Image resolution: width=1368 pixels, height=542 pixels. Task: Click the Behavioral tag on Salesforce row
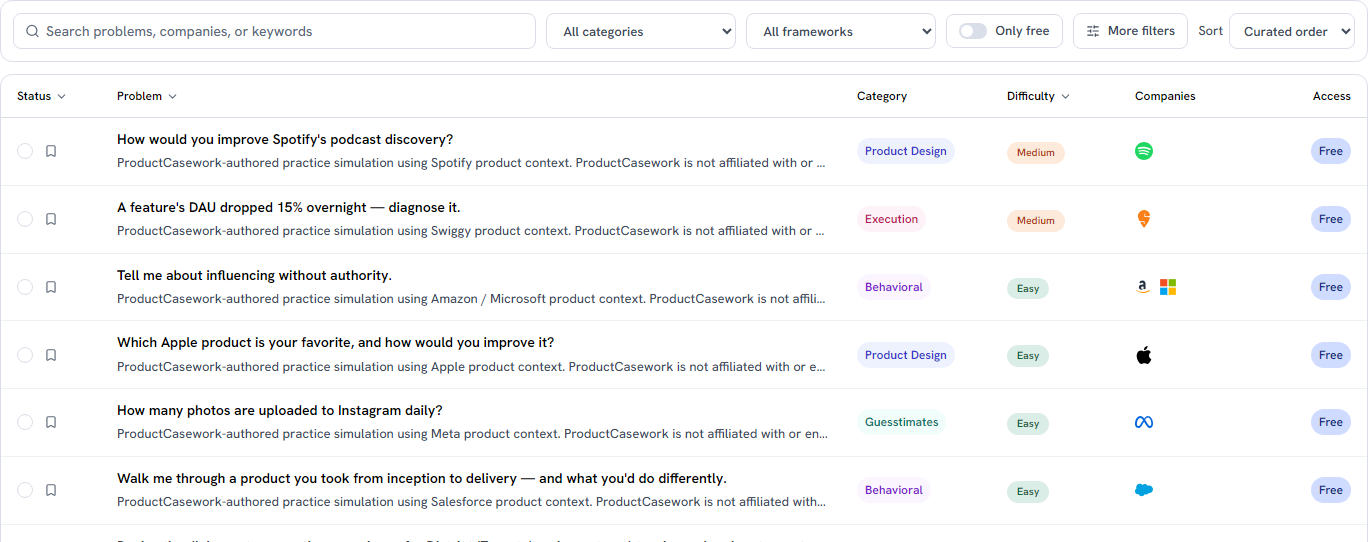tap(894, 490)
